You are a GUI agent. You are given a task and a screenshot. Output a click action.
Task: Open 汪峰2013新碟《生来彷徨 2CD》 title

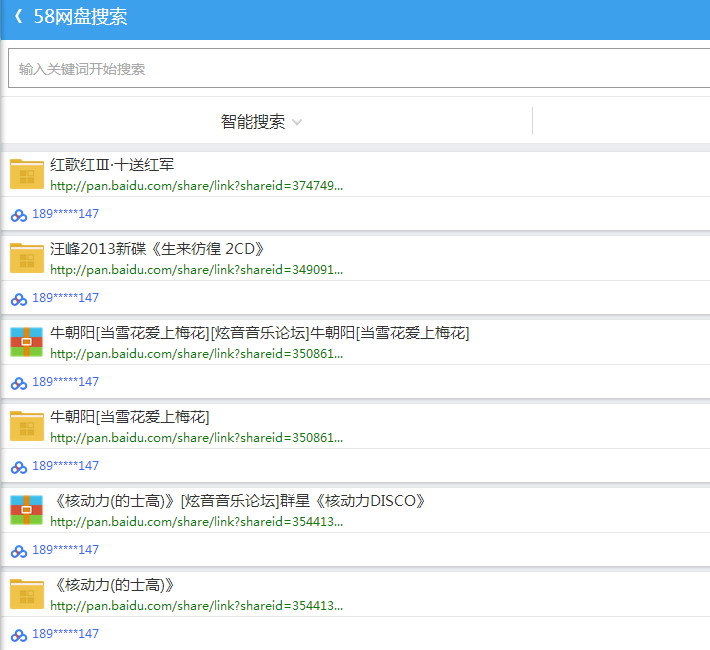click(x=157, y=249)
